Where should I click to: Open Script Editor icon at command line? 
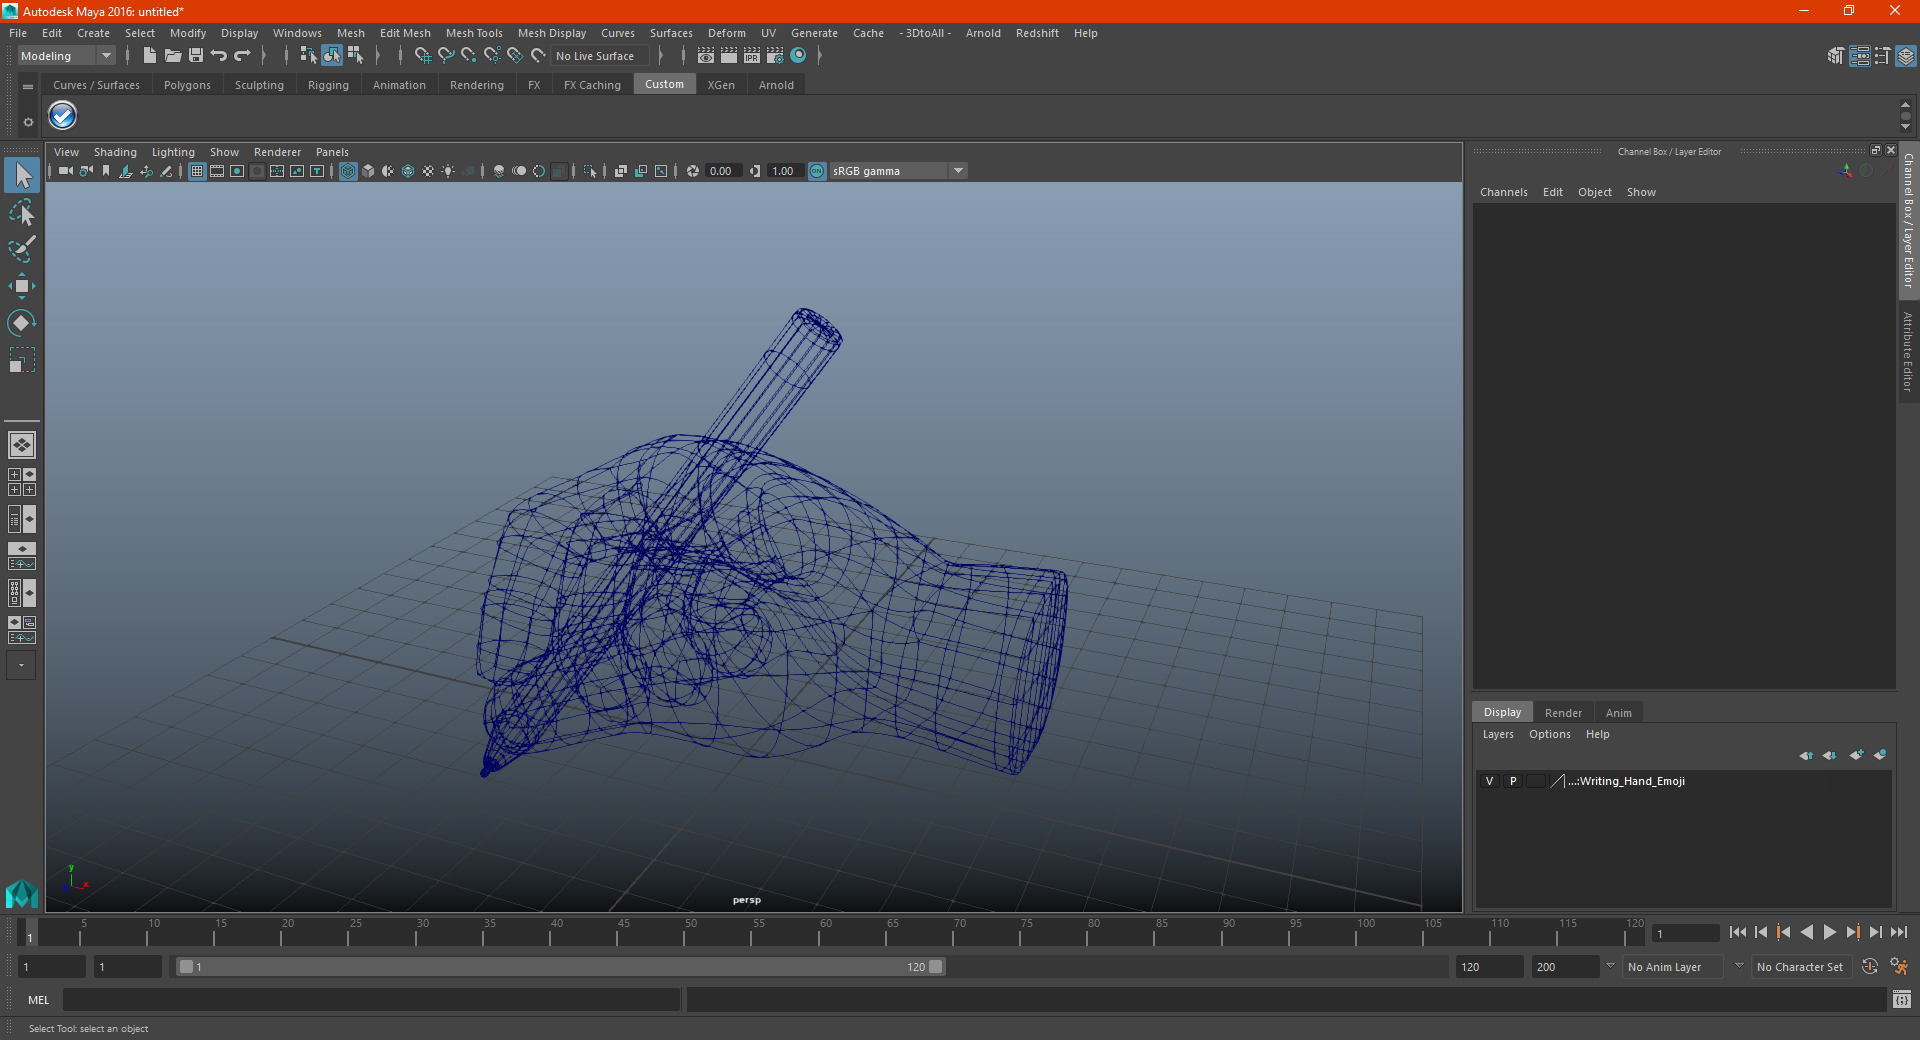pyautogui.click(x=1902, y=999)
